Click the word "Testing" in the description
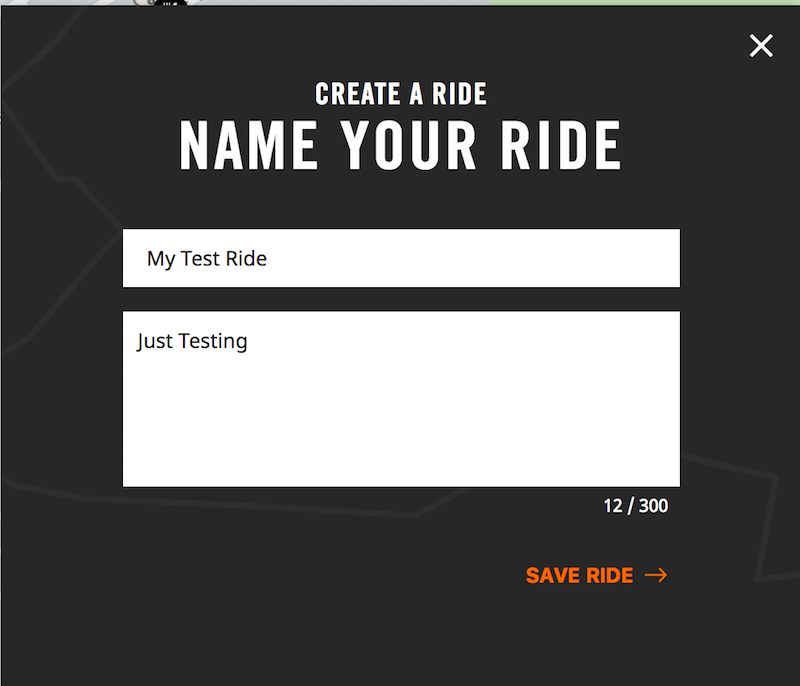The height and width of the screenshot is (686, 800). (213, 341)
